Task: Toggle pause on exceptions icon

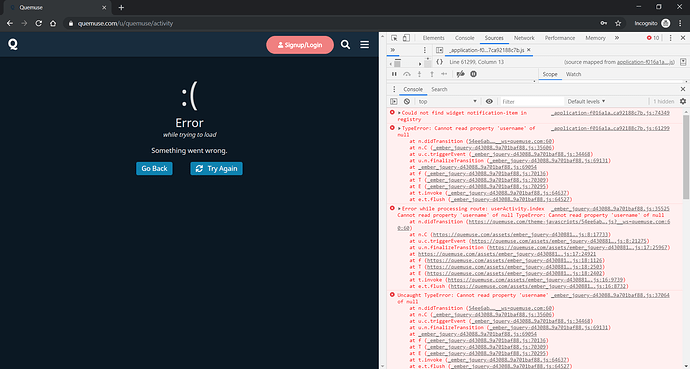Action: coord(473,74)
